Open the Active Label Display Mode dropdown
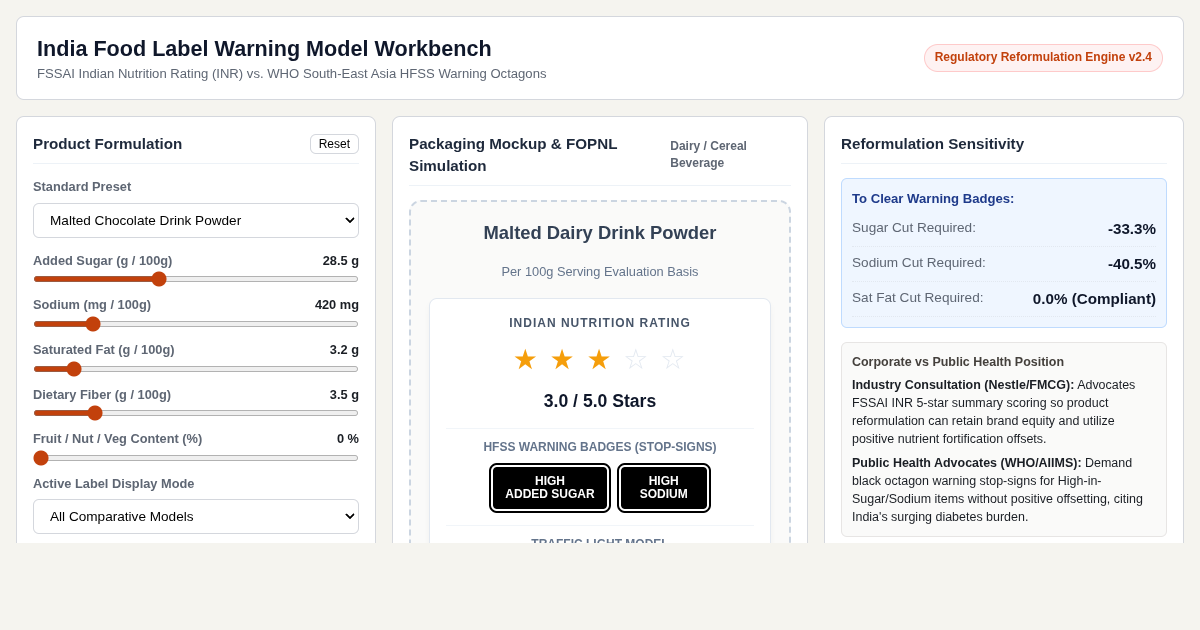1200x630 pixels. pyautogui.click(x=196, y=516)
